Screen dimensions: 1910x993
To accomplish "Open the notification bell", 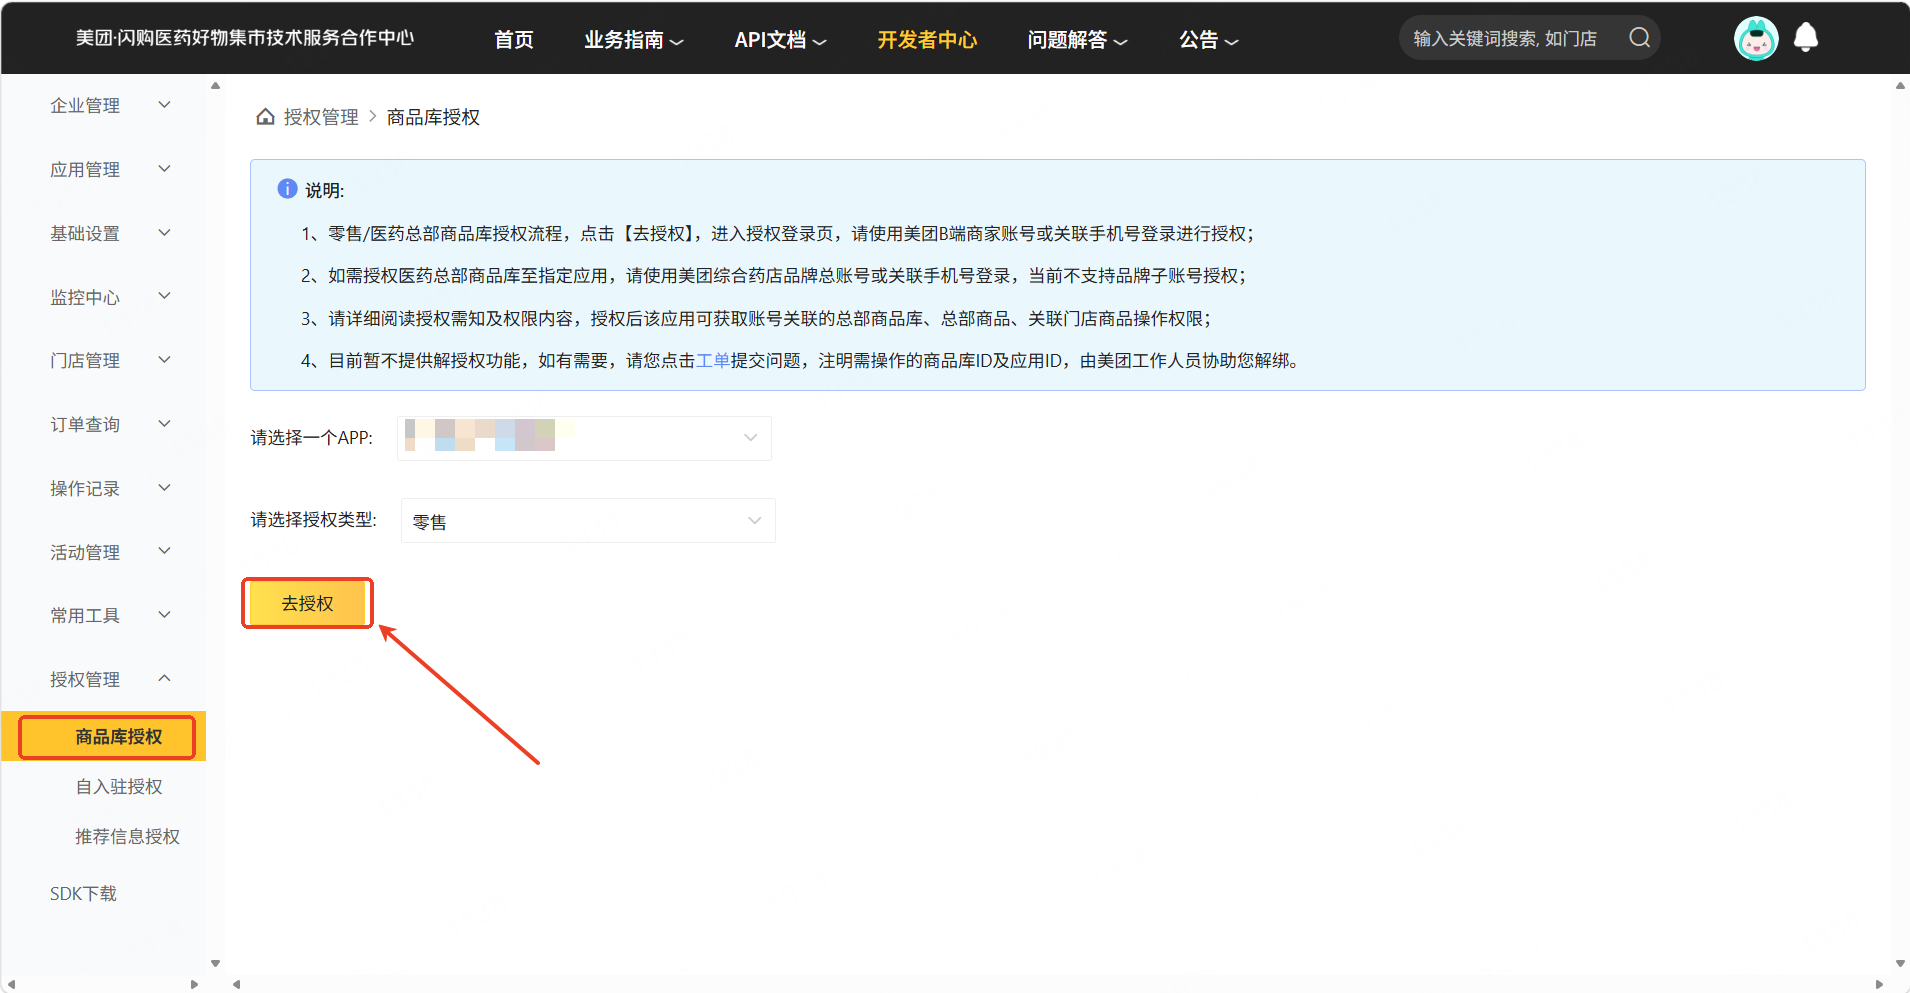I will coord(1806,38).
